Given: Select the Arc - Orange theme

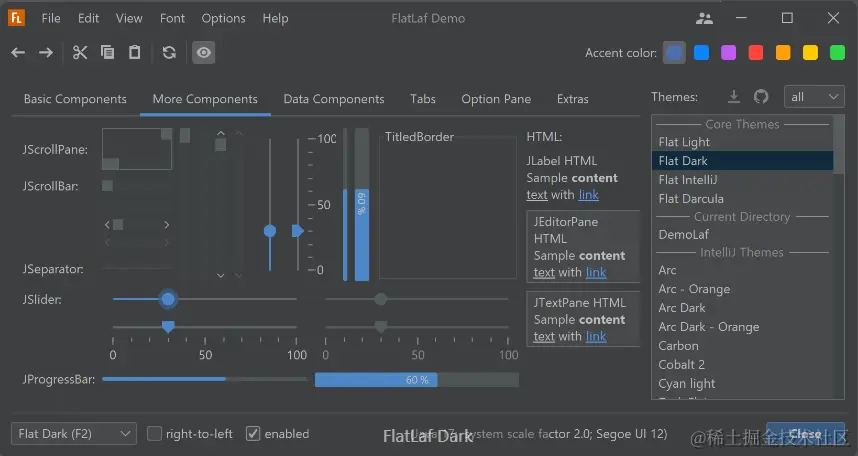Looking at the screenshot, I should [x=743, y=289].
